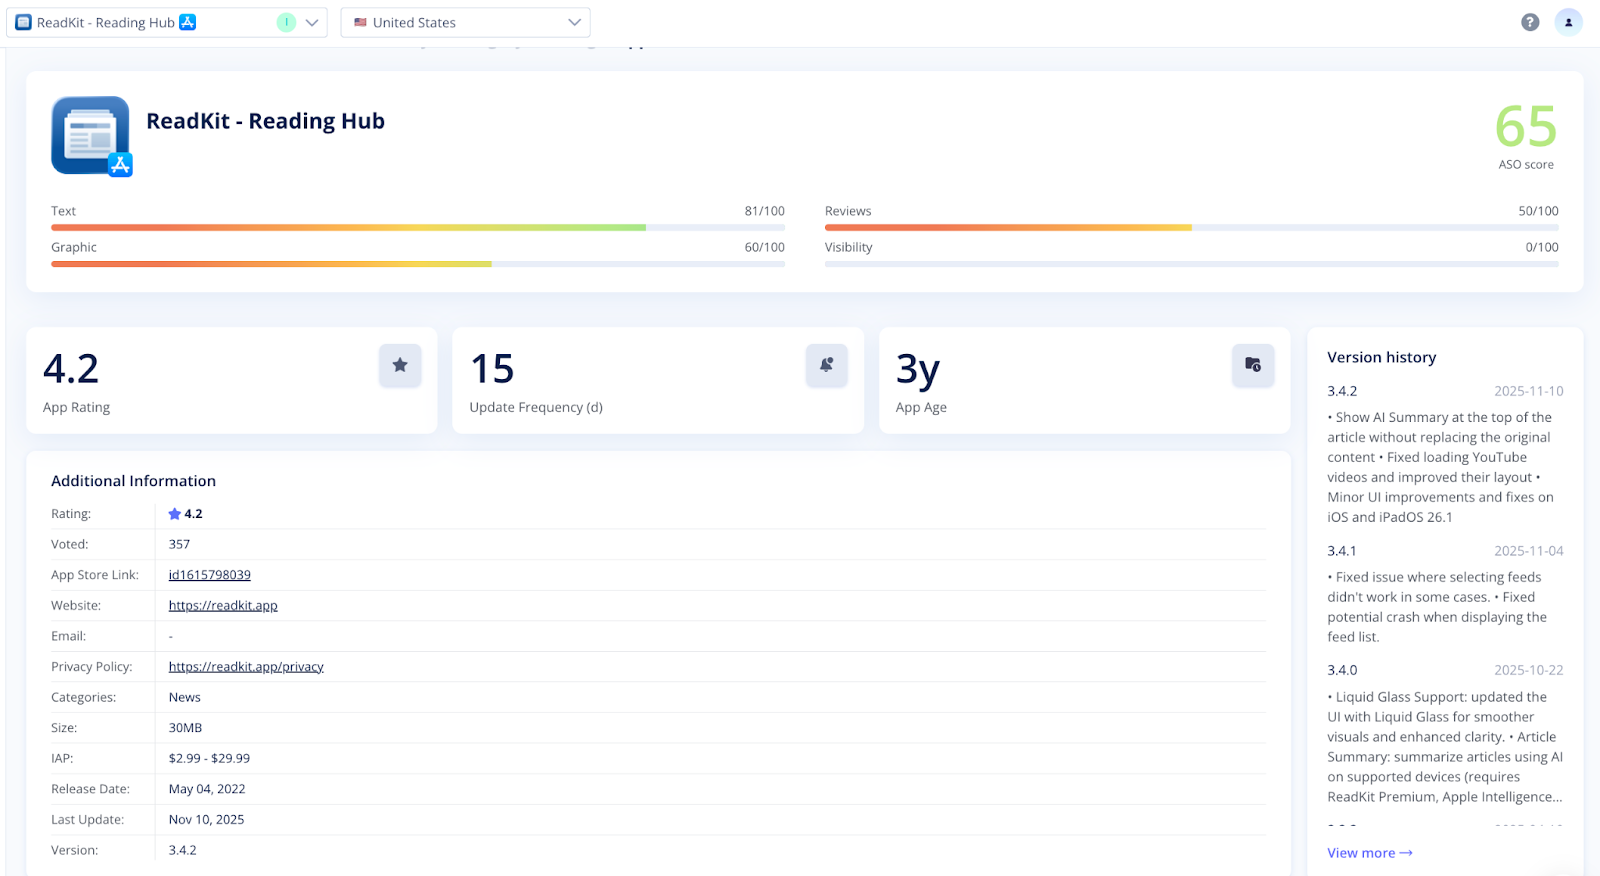Click the ReadKit - Reading Hub title
Screen dimensions: 1600x876
click(x=266, y=121)
